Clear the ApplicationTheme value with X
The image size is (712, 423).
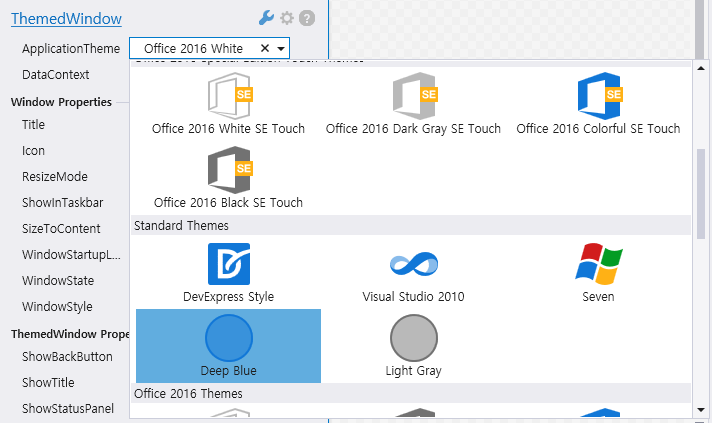(265, 48)
